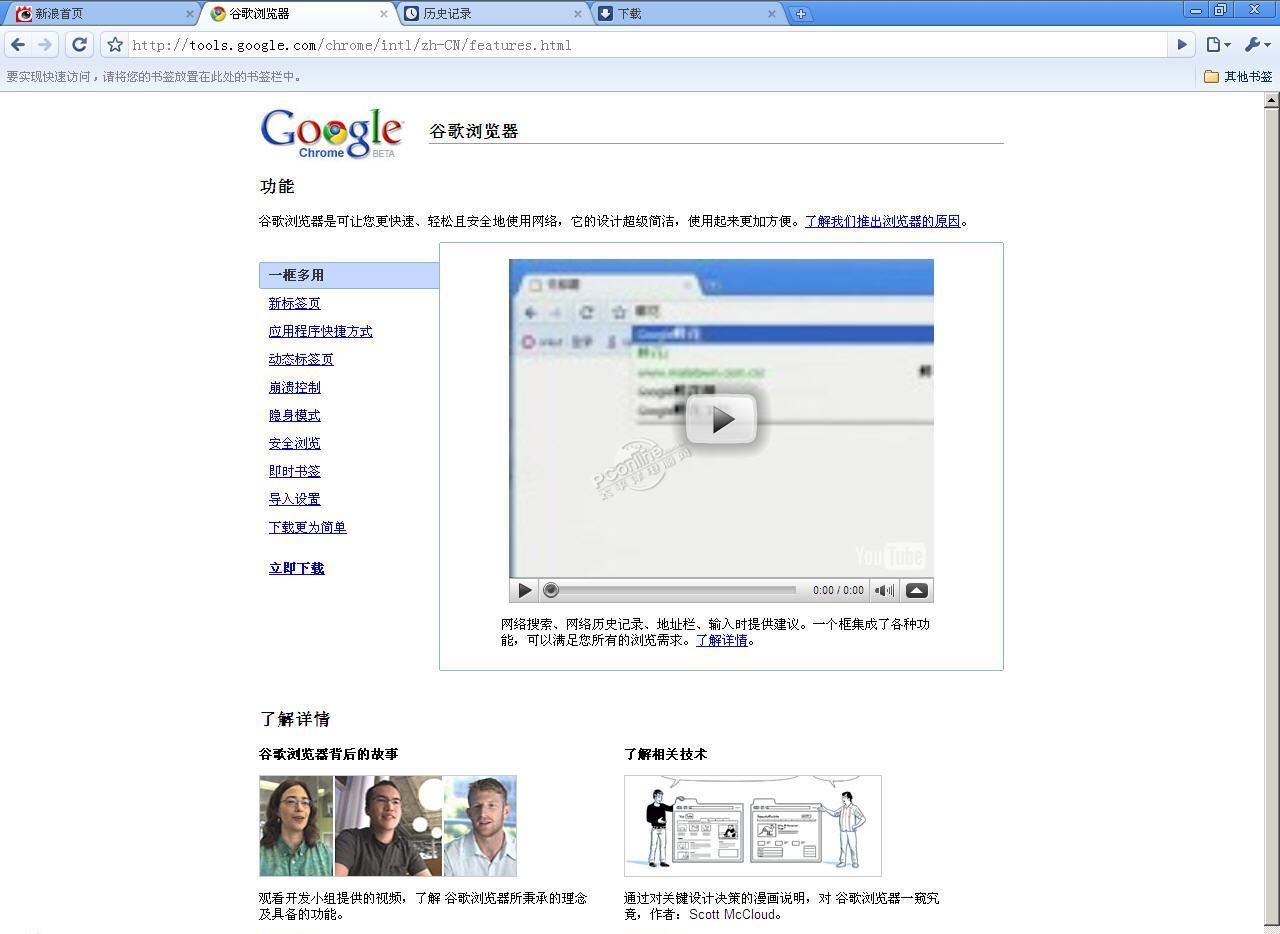Click the Go arrow beside the address bar
Screen dimensions: 1280x934
[x=1182, y=44]
